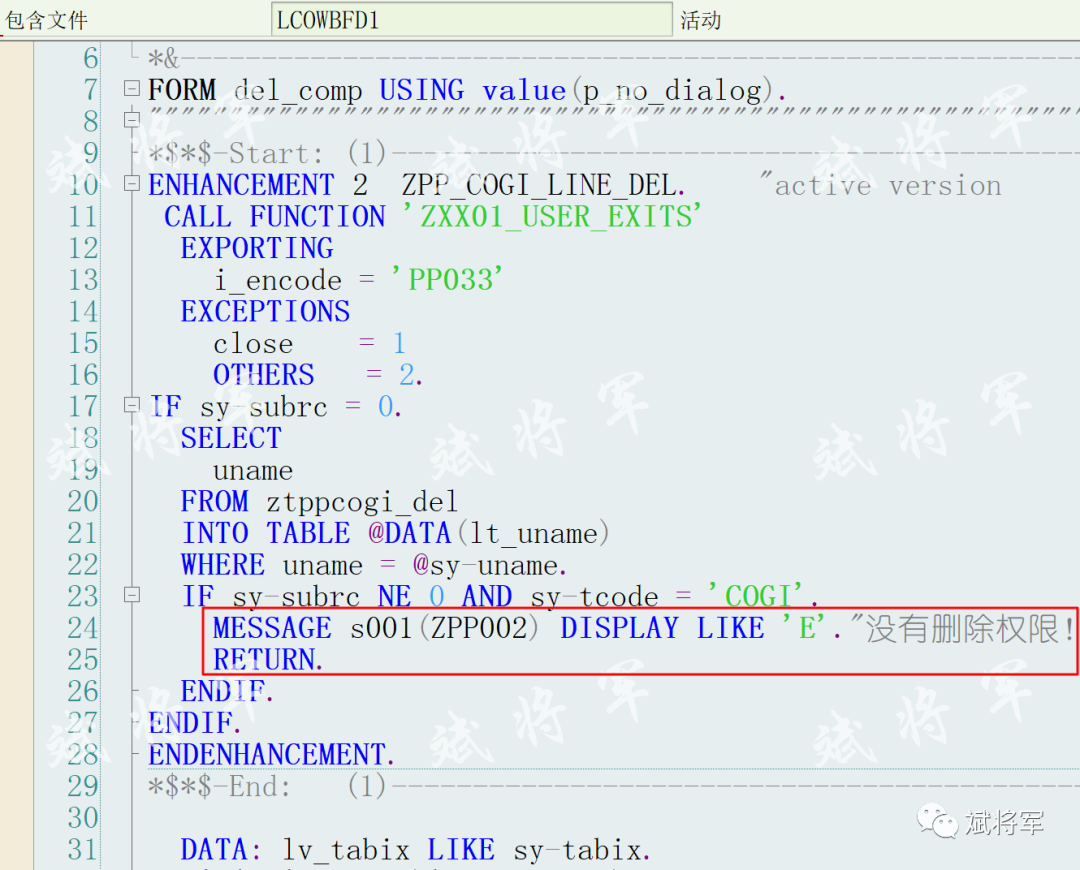The image size is (1080, 870).
Task: Click 'ENDIF.' on line 27
Action: (195, 723)
